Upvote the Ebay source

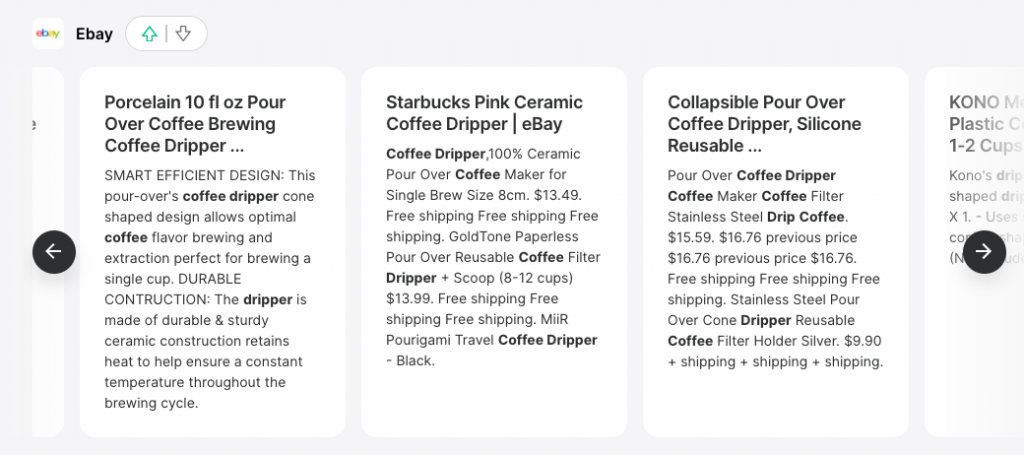point(149,34)
